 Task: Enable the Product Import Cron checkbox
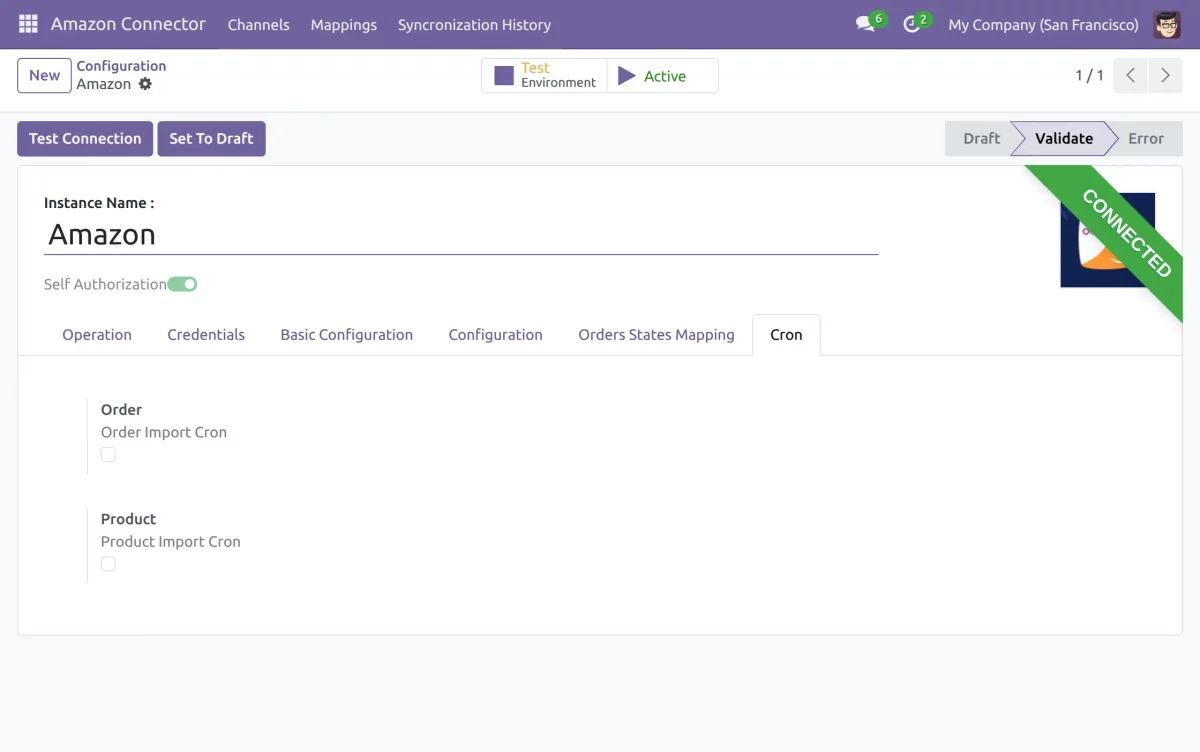point(108,564)
